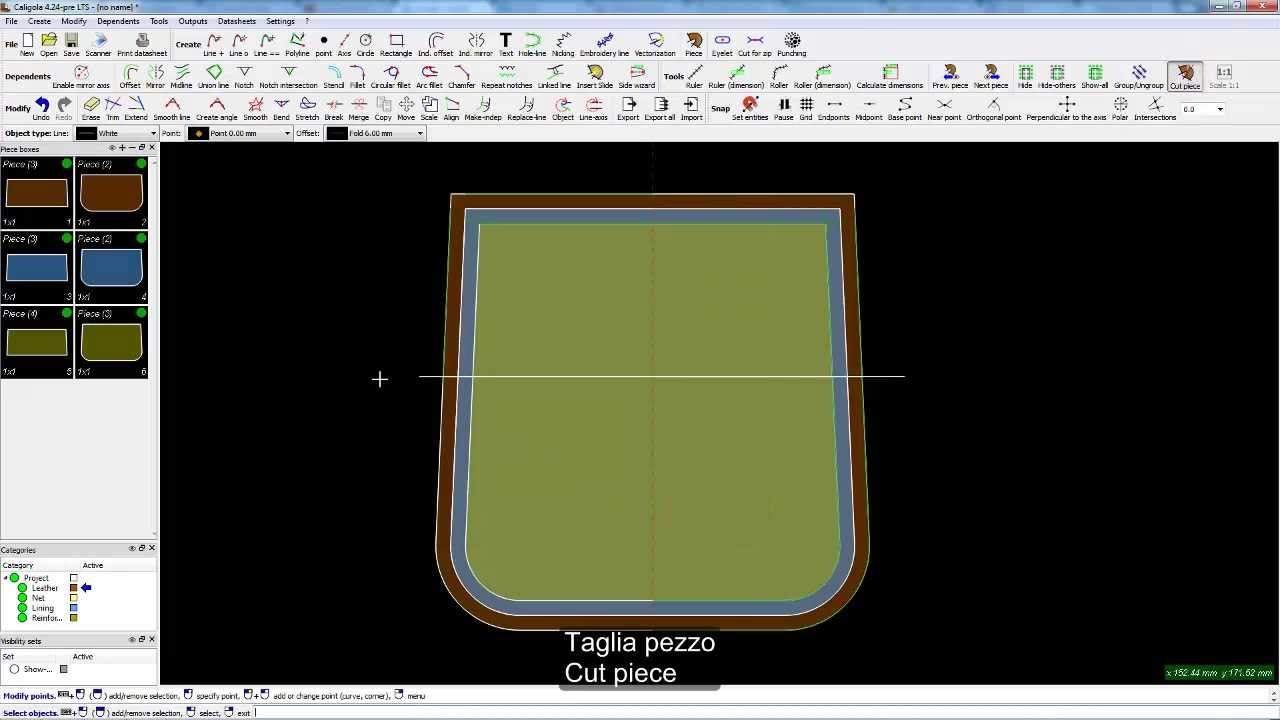Screen dimensions: 1280x720
Task: Open the File menu
Action: [x=11, y=21]
